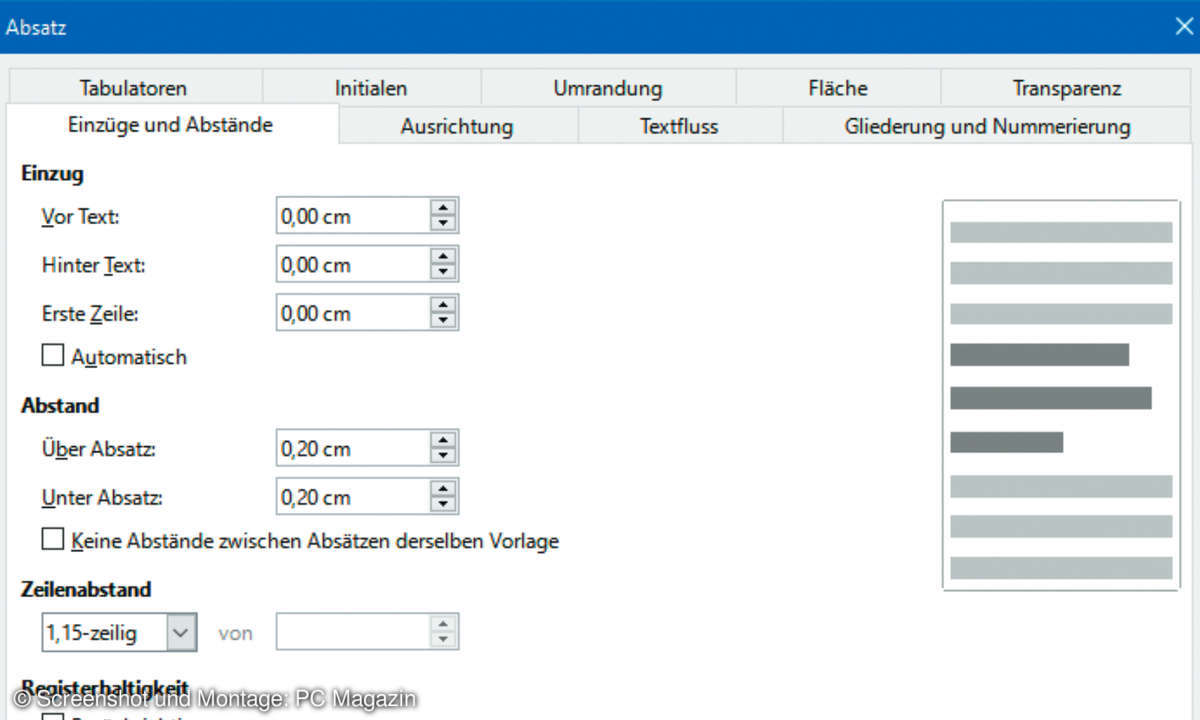Go to the Textfluss tab
This screenshot has height=720, width=1200.
click(679, 127)
